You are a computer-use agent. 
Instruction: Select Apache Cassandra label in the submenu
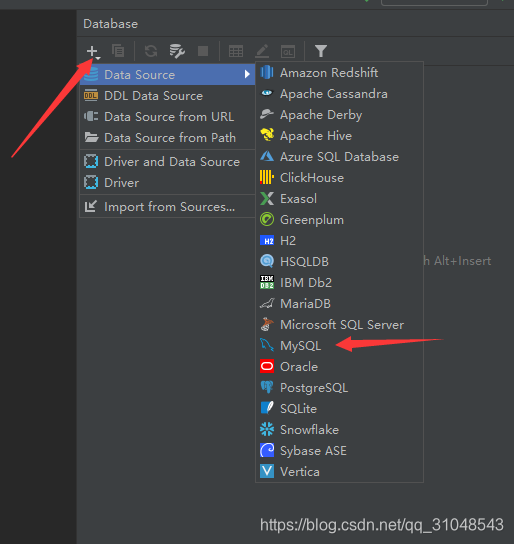pos(334,94)
